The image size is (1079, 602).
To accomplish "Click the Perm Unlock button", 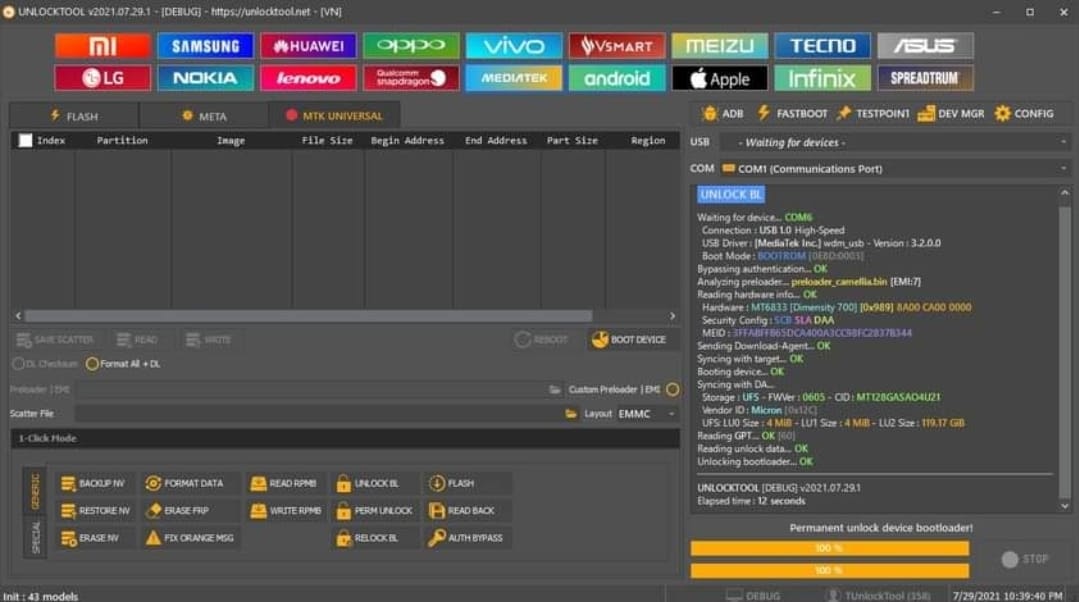I will click(374, 510).
